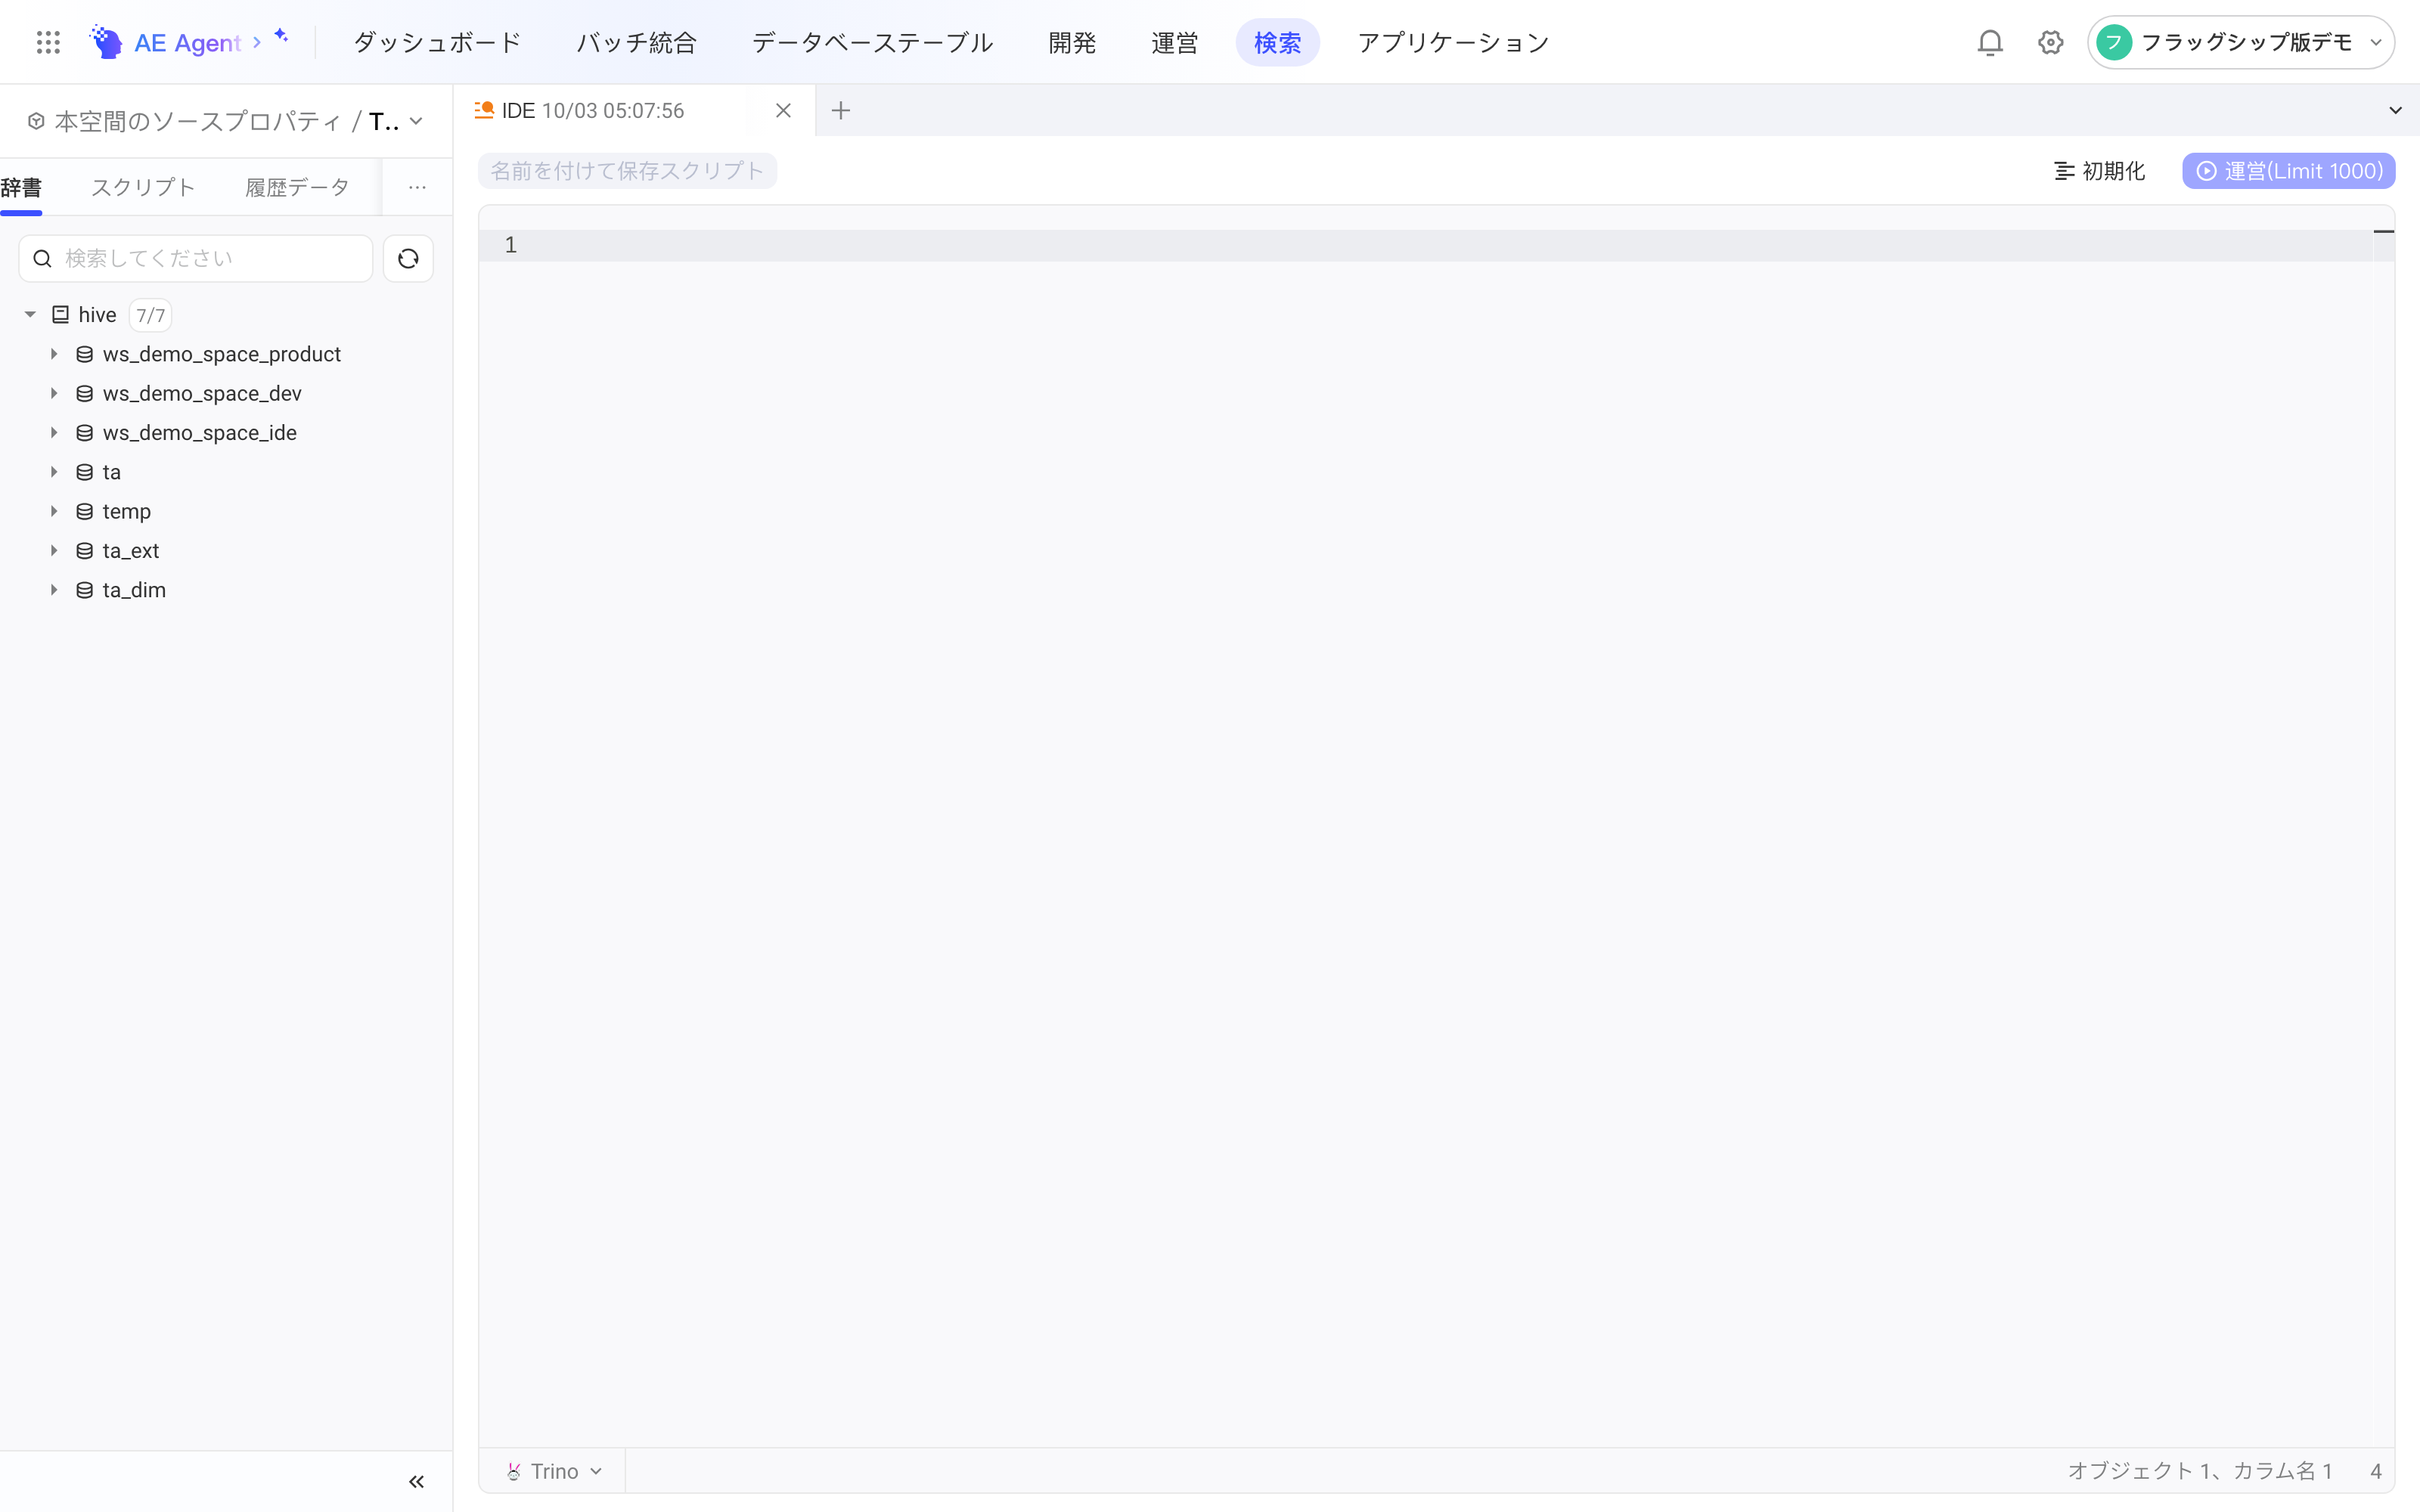Open the バッチ統合 menu
The image size is (2420, 1512).
pos(636,42)
